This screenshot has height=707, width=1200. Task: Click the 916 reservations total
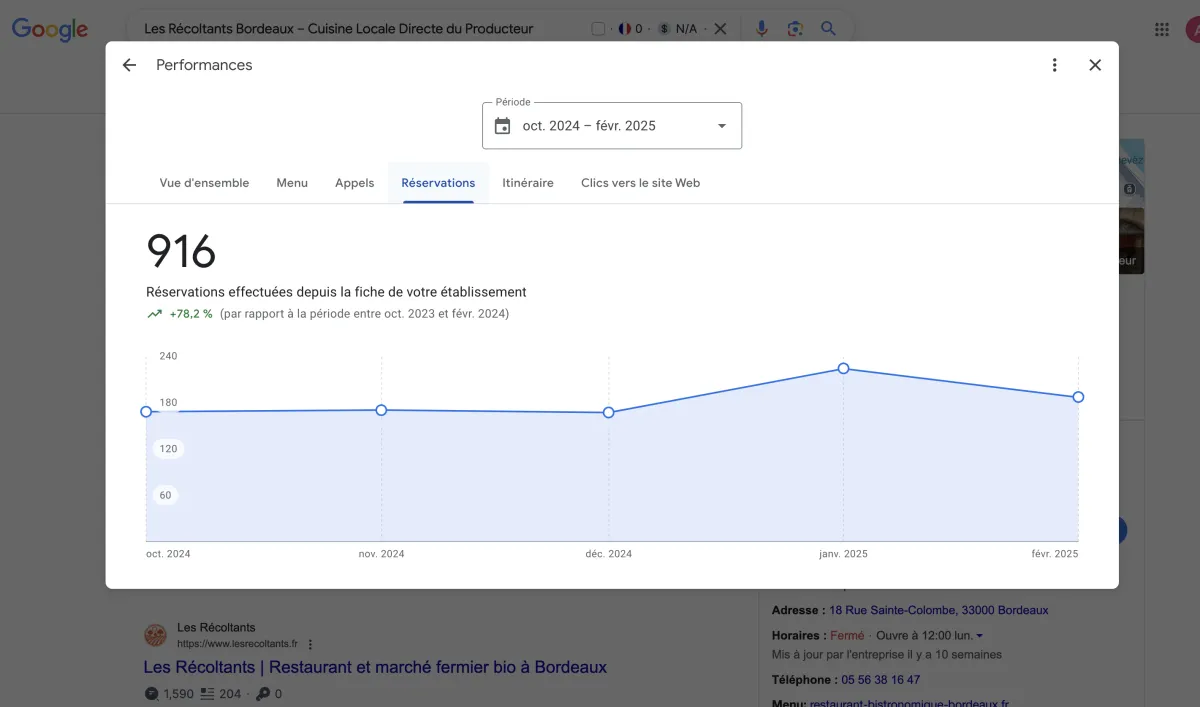coord(181,251)
